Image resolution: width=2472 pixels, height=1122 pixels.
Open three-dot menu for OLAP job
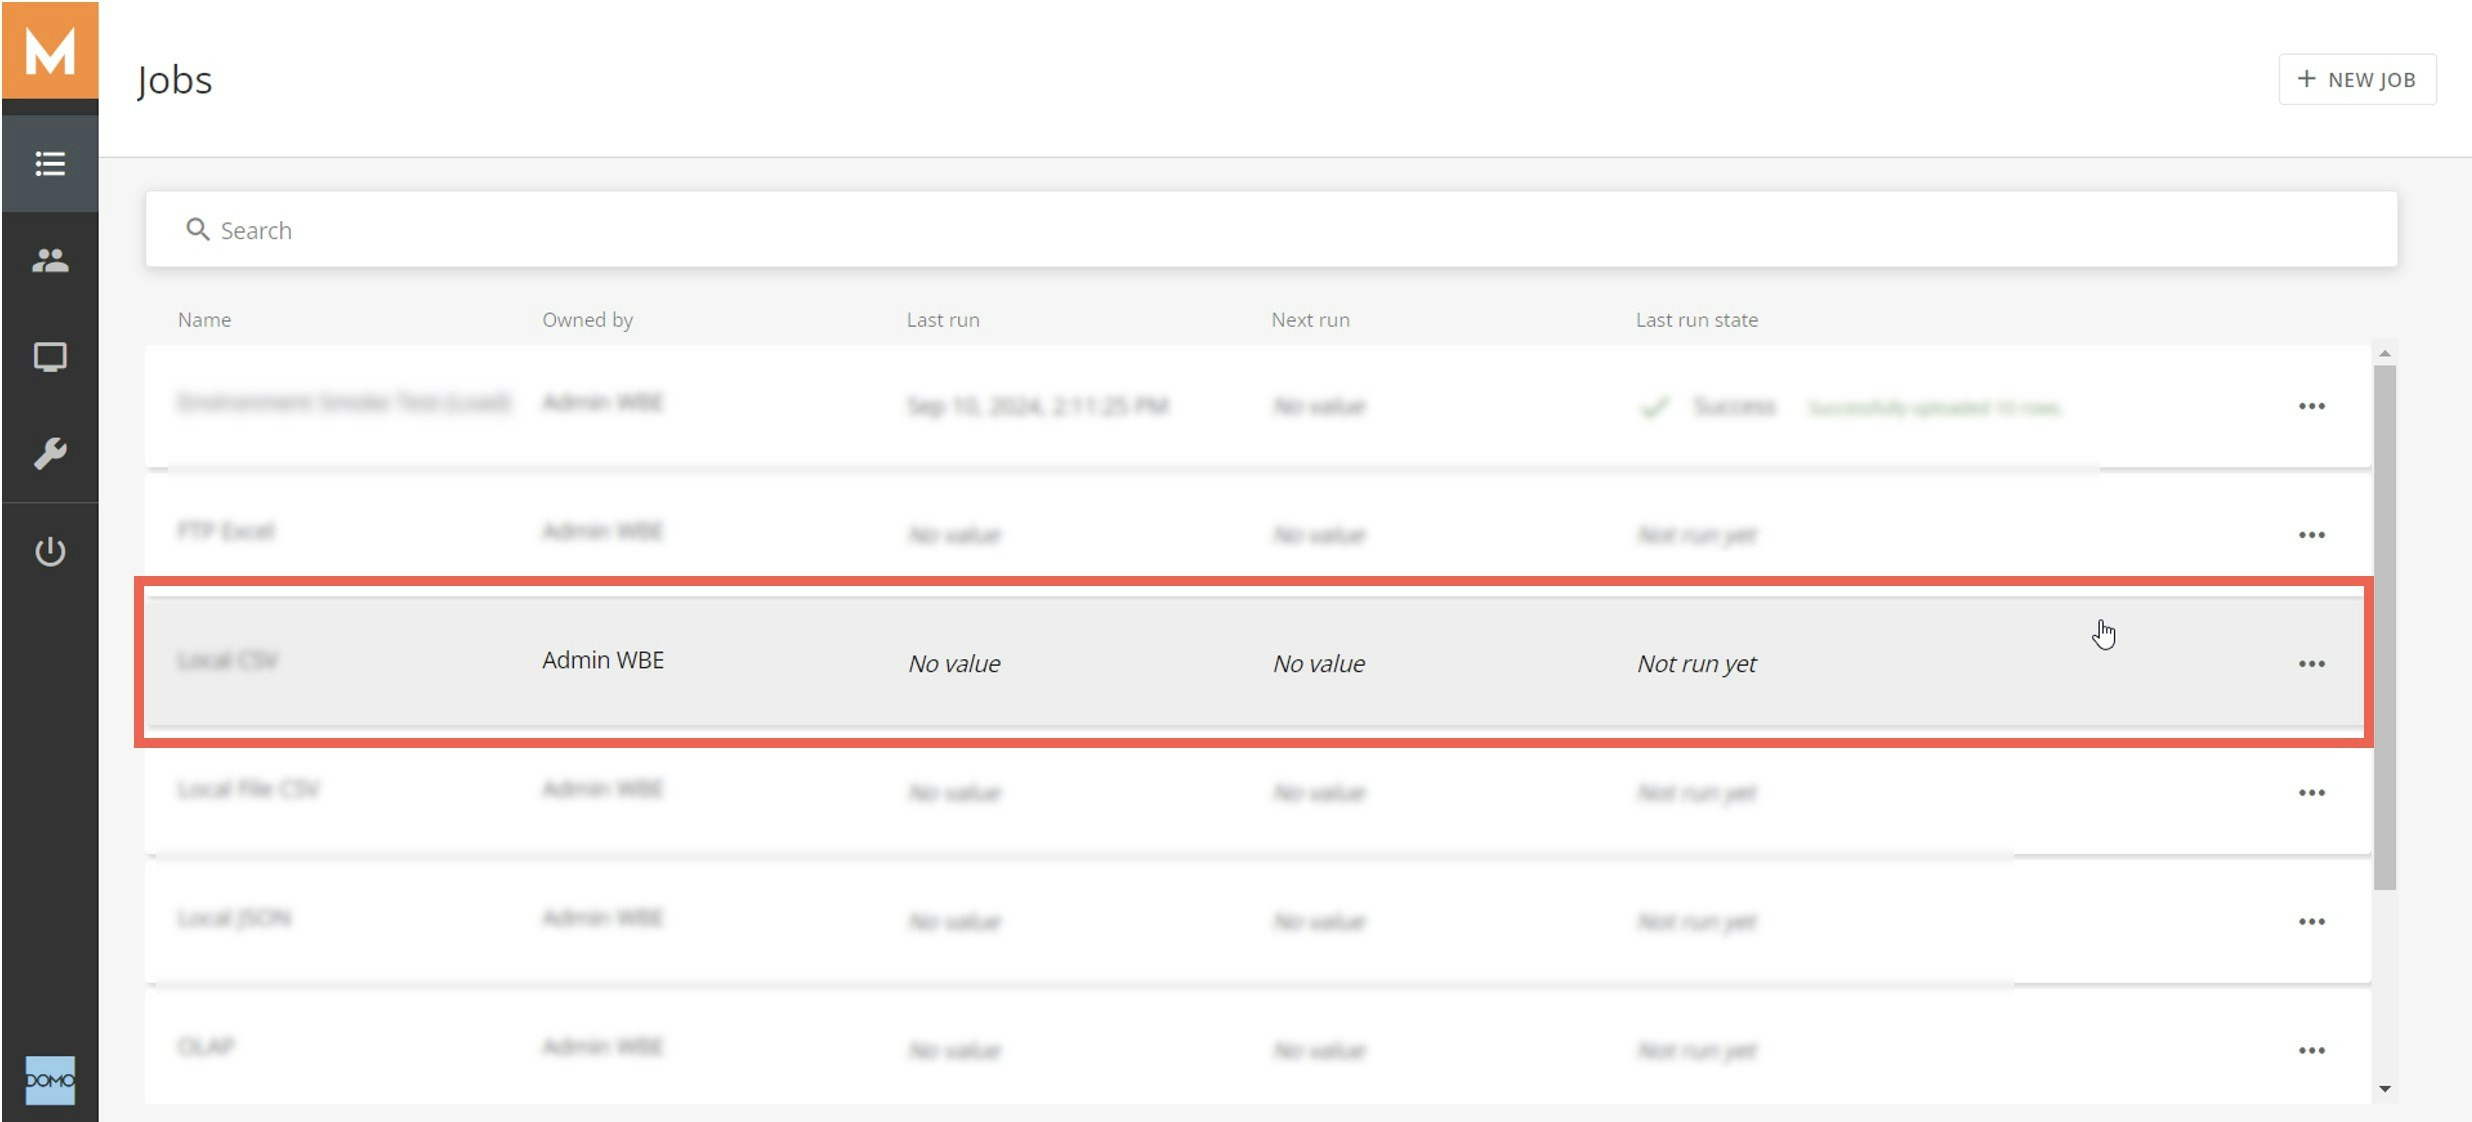coord(2311,1051)
